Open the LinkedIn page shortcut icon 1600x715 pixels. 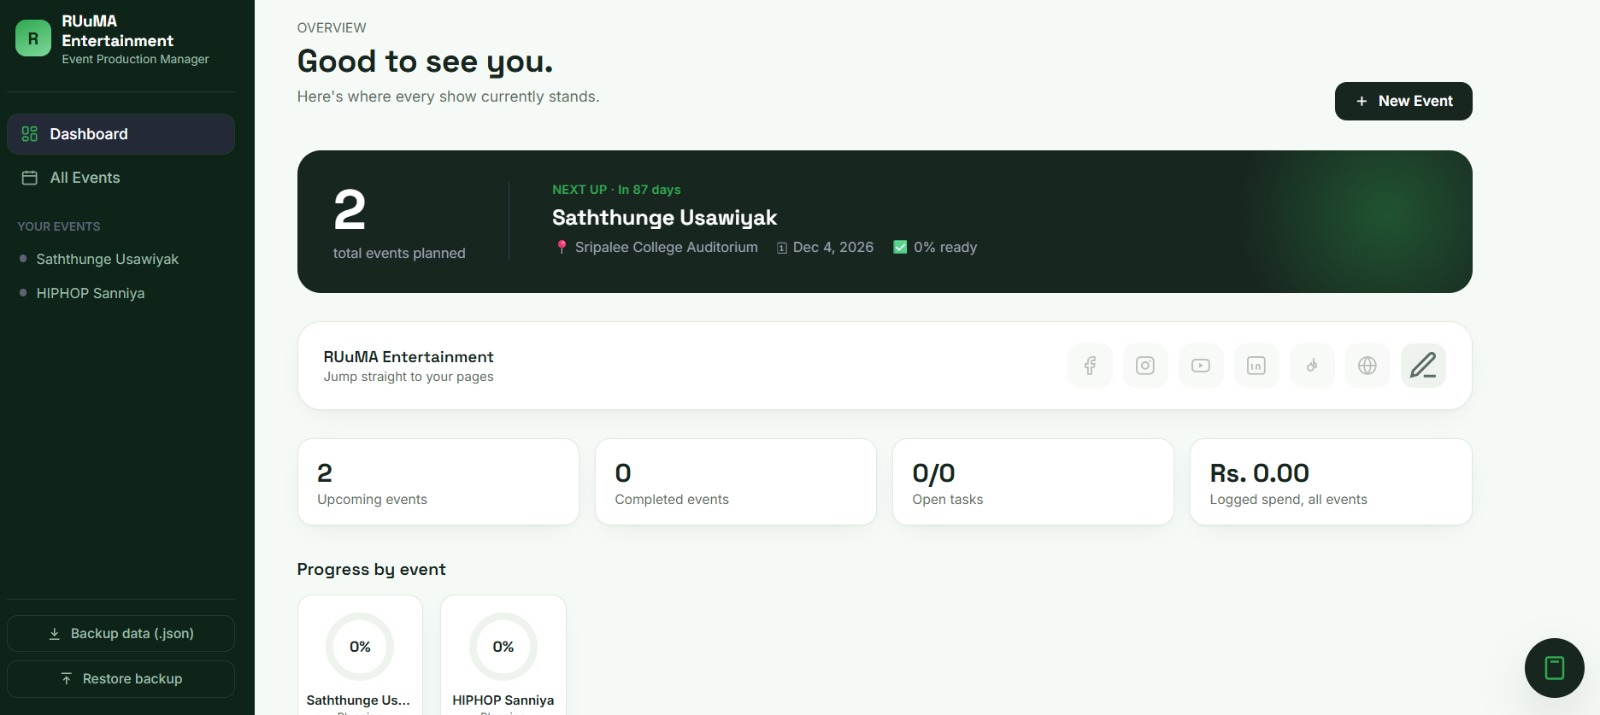1256,366
